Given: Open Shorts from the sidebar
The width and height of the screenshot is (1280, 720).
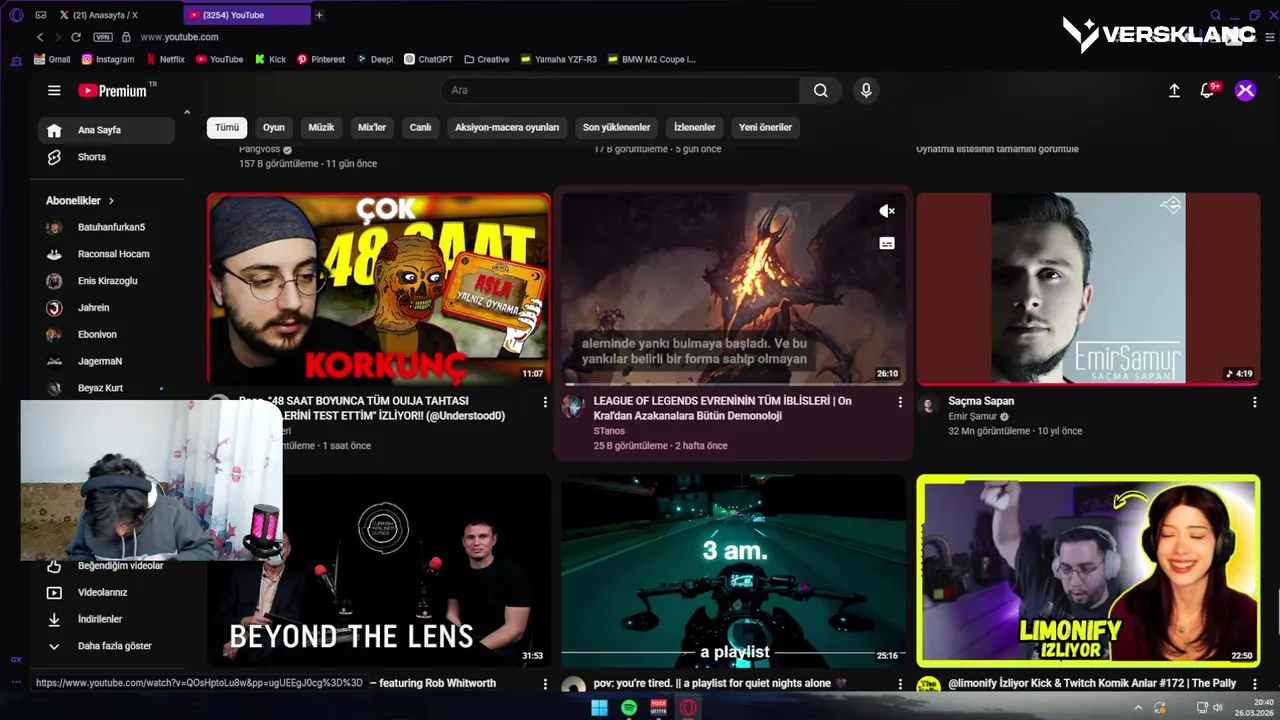Looking at the screenshot, I should tap(106, 157).
